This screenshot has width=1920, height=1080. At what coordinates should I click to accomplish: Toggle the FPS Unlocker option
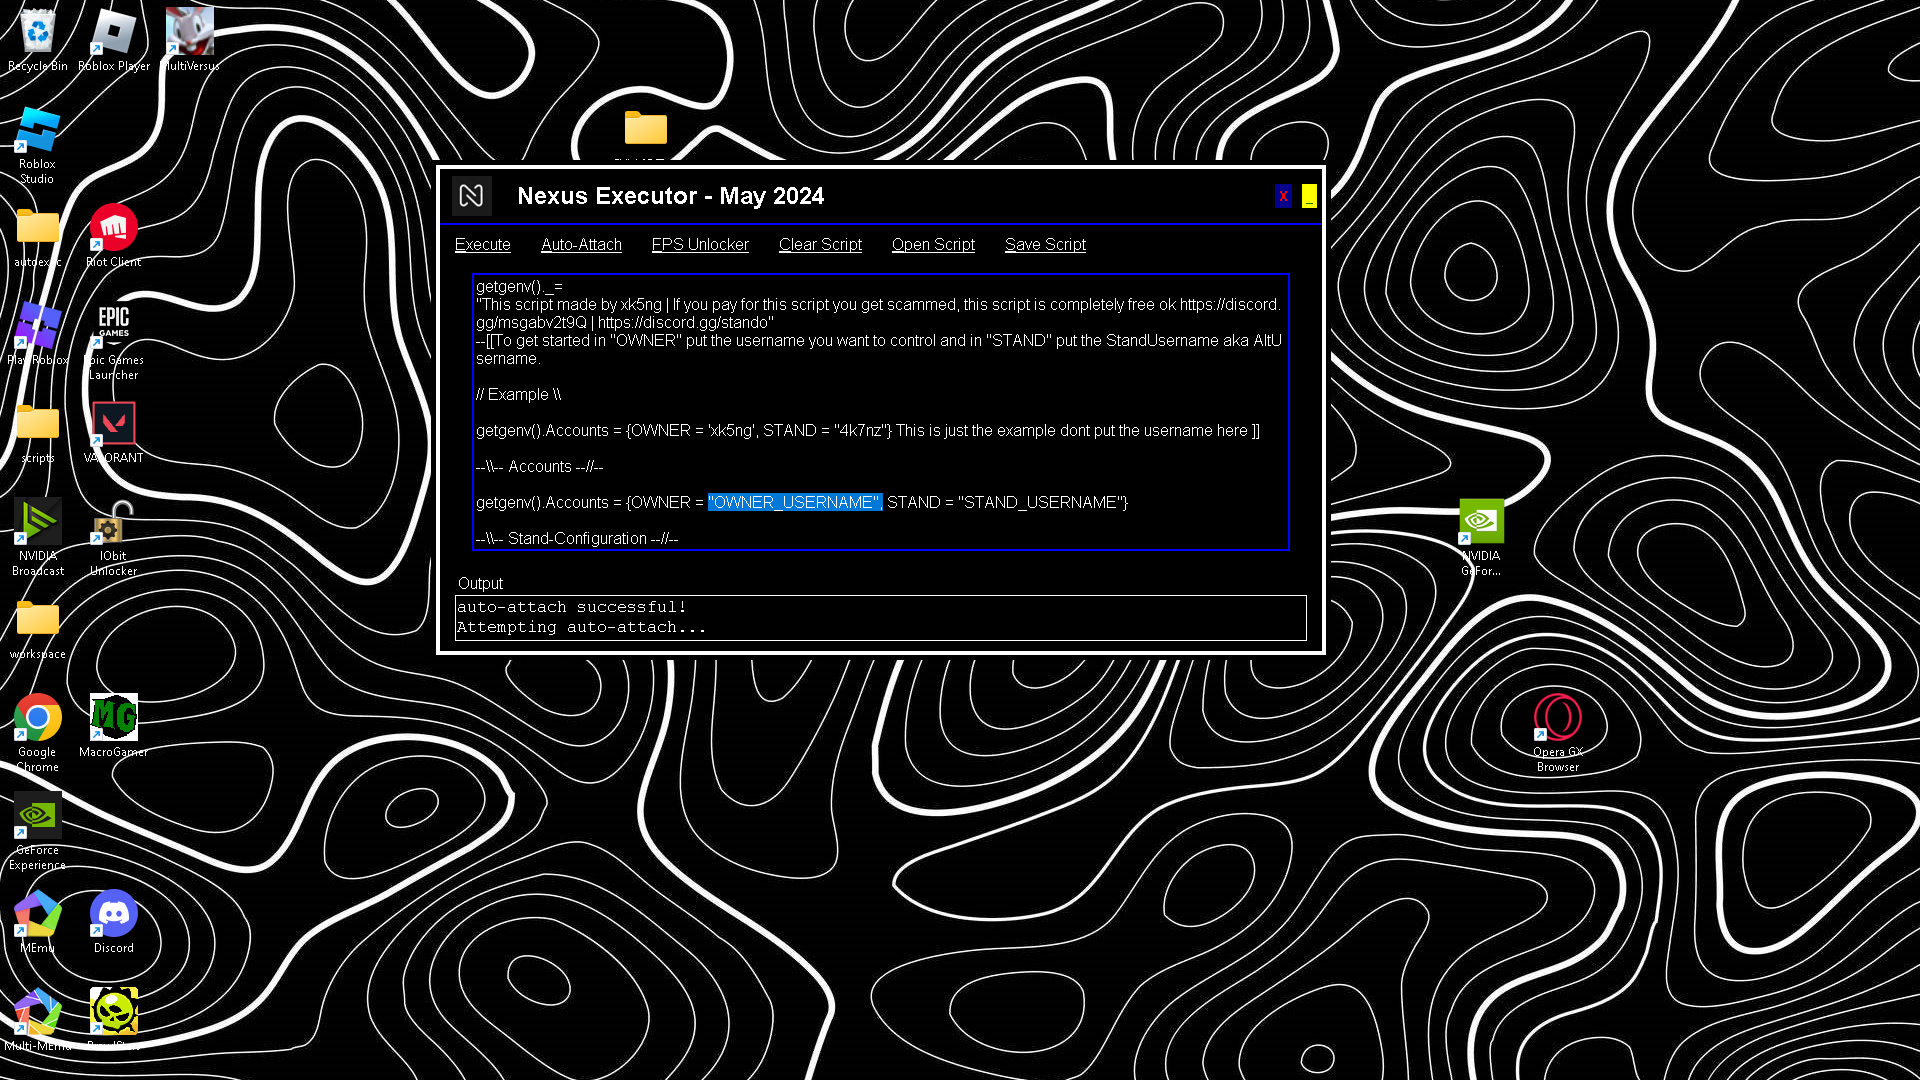pos(700,245)
